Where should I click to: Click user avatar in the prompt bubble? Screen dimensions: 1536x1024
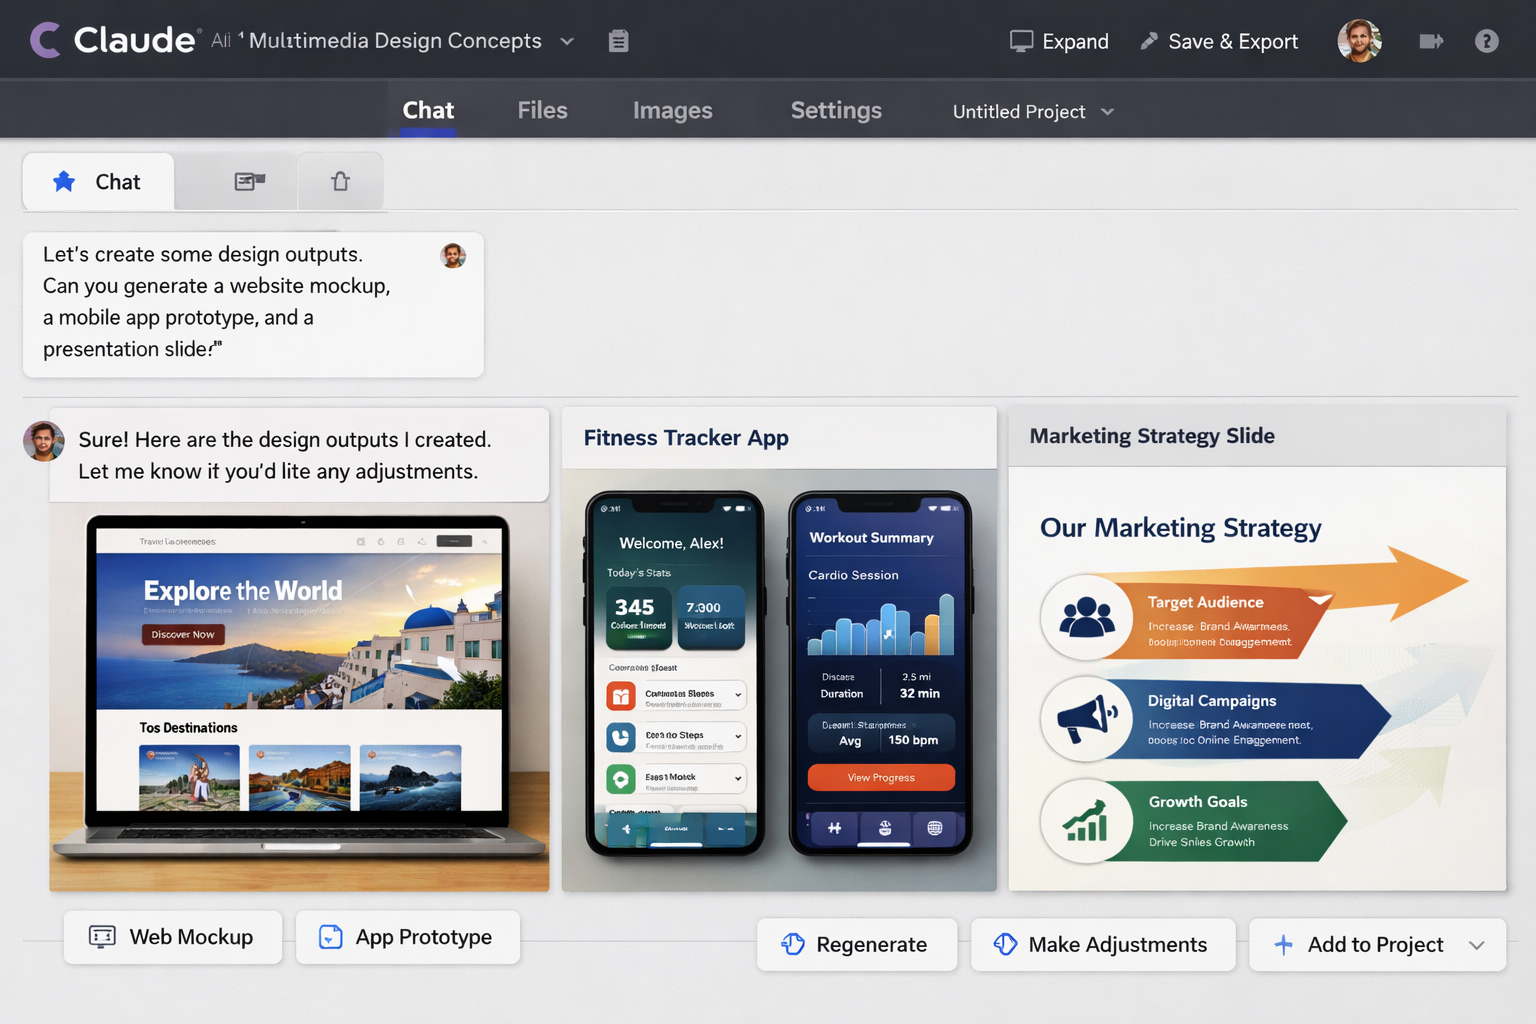pyautogui.click(x=453, y=256)
